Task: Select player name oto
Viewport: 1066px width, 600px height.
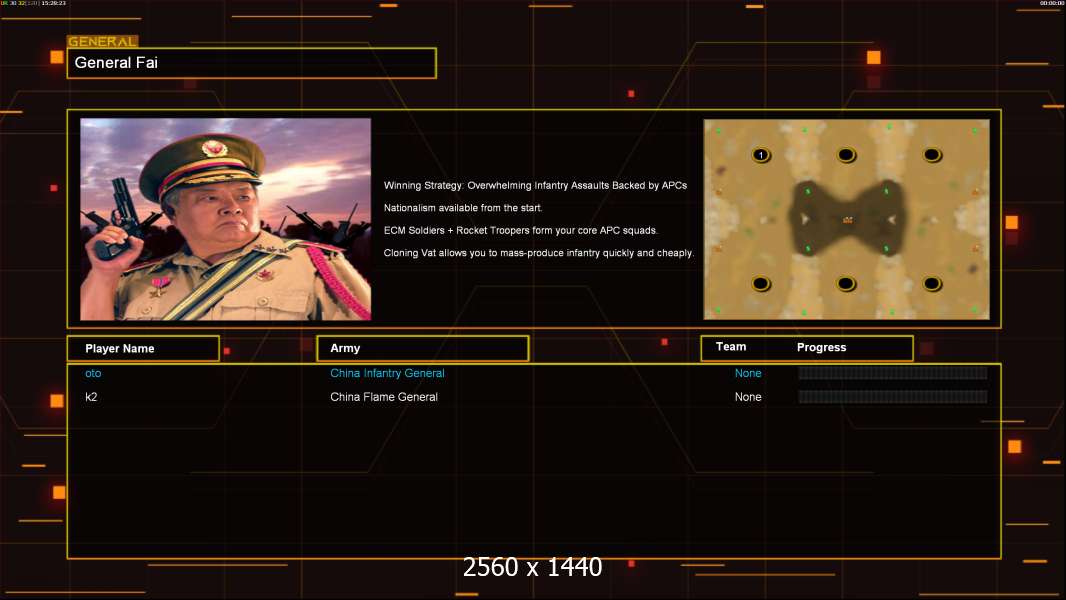Action: [x=93, y=373]
